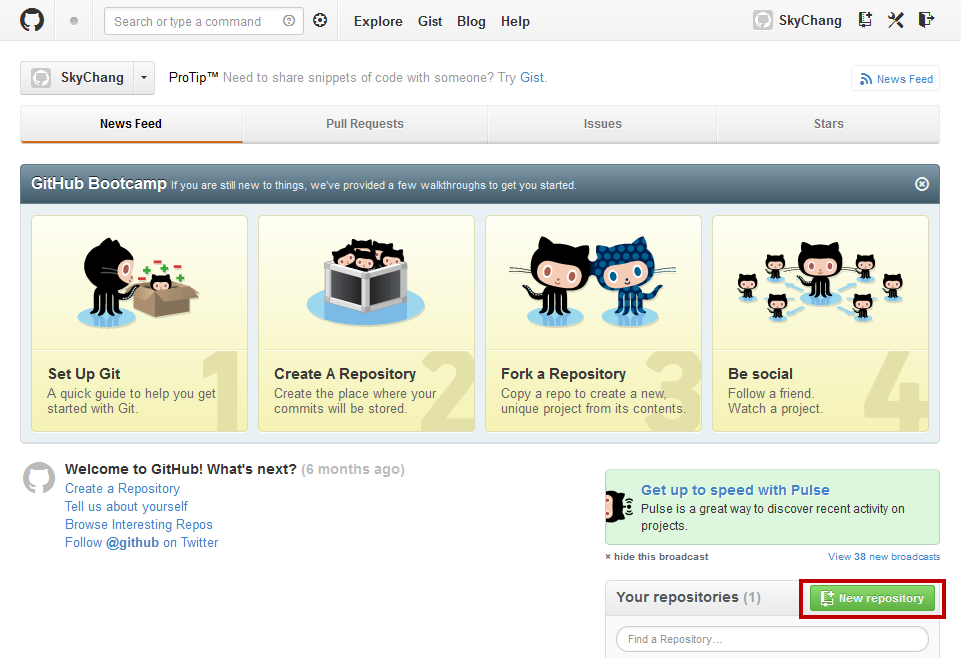Open the Tell us about yourself link
Screen dimensions: 961x658
coord(126,507)
